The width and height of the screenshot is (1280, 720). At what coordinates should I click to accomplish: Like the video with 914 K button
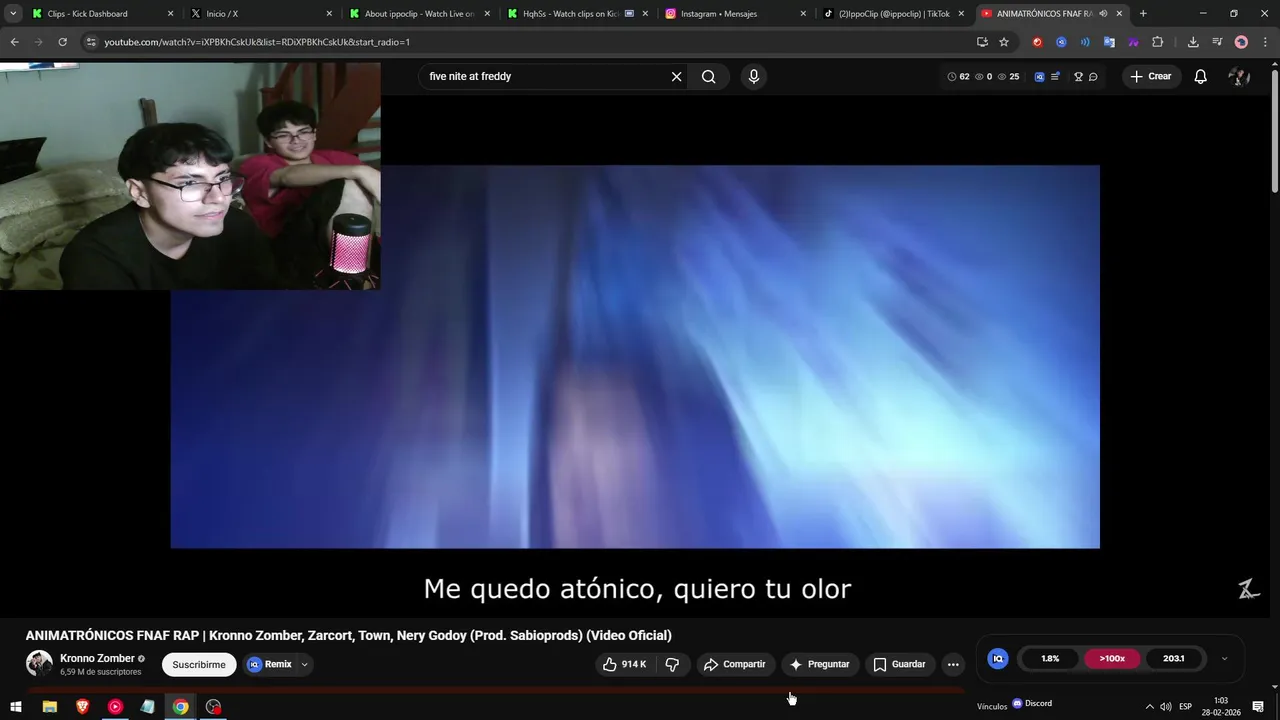625,664
